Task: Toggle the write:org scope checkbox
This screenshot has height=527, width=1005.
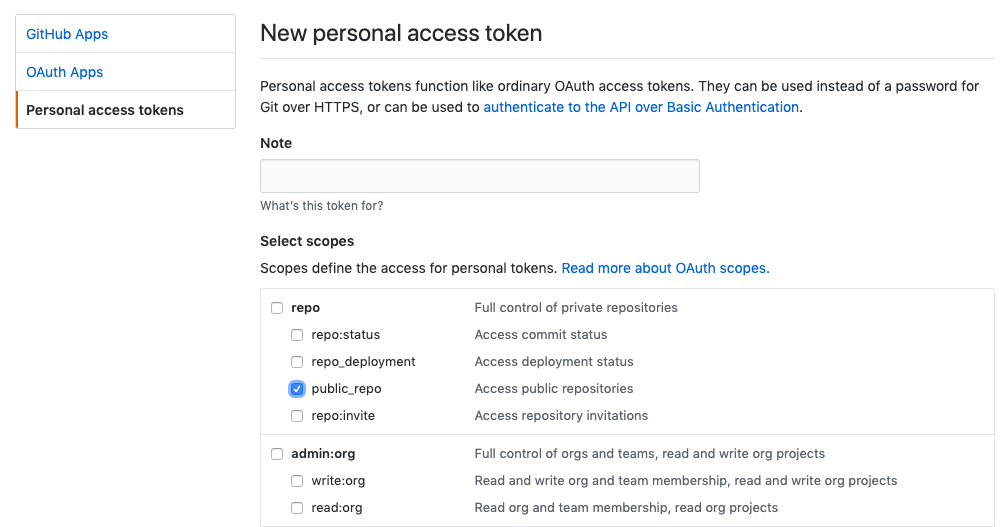Action: [297, 481]
